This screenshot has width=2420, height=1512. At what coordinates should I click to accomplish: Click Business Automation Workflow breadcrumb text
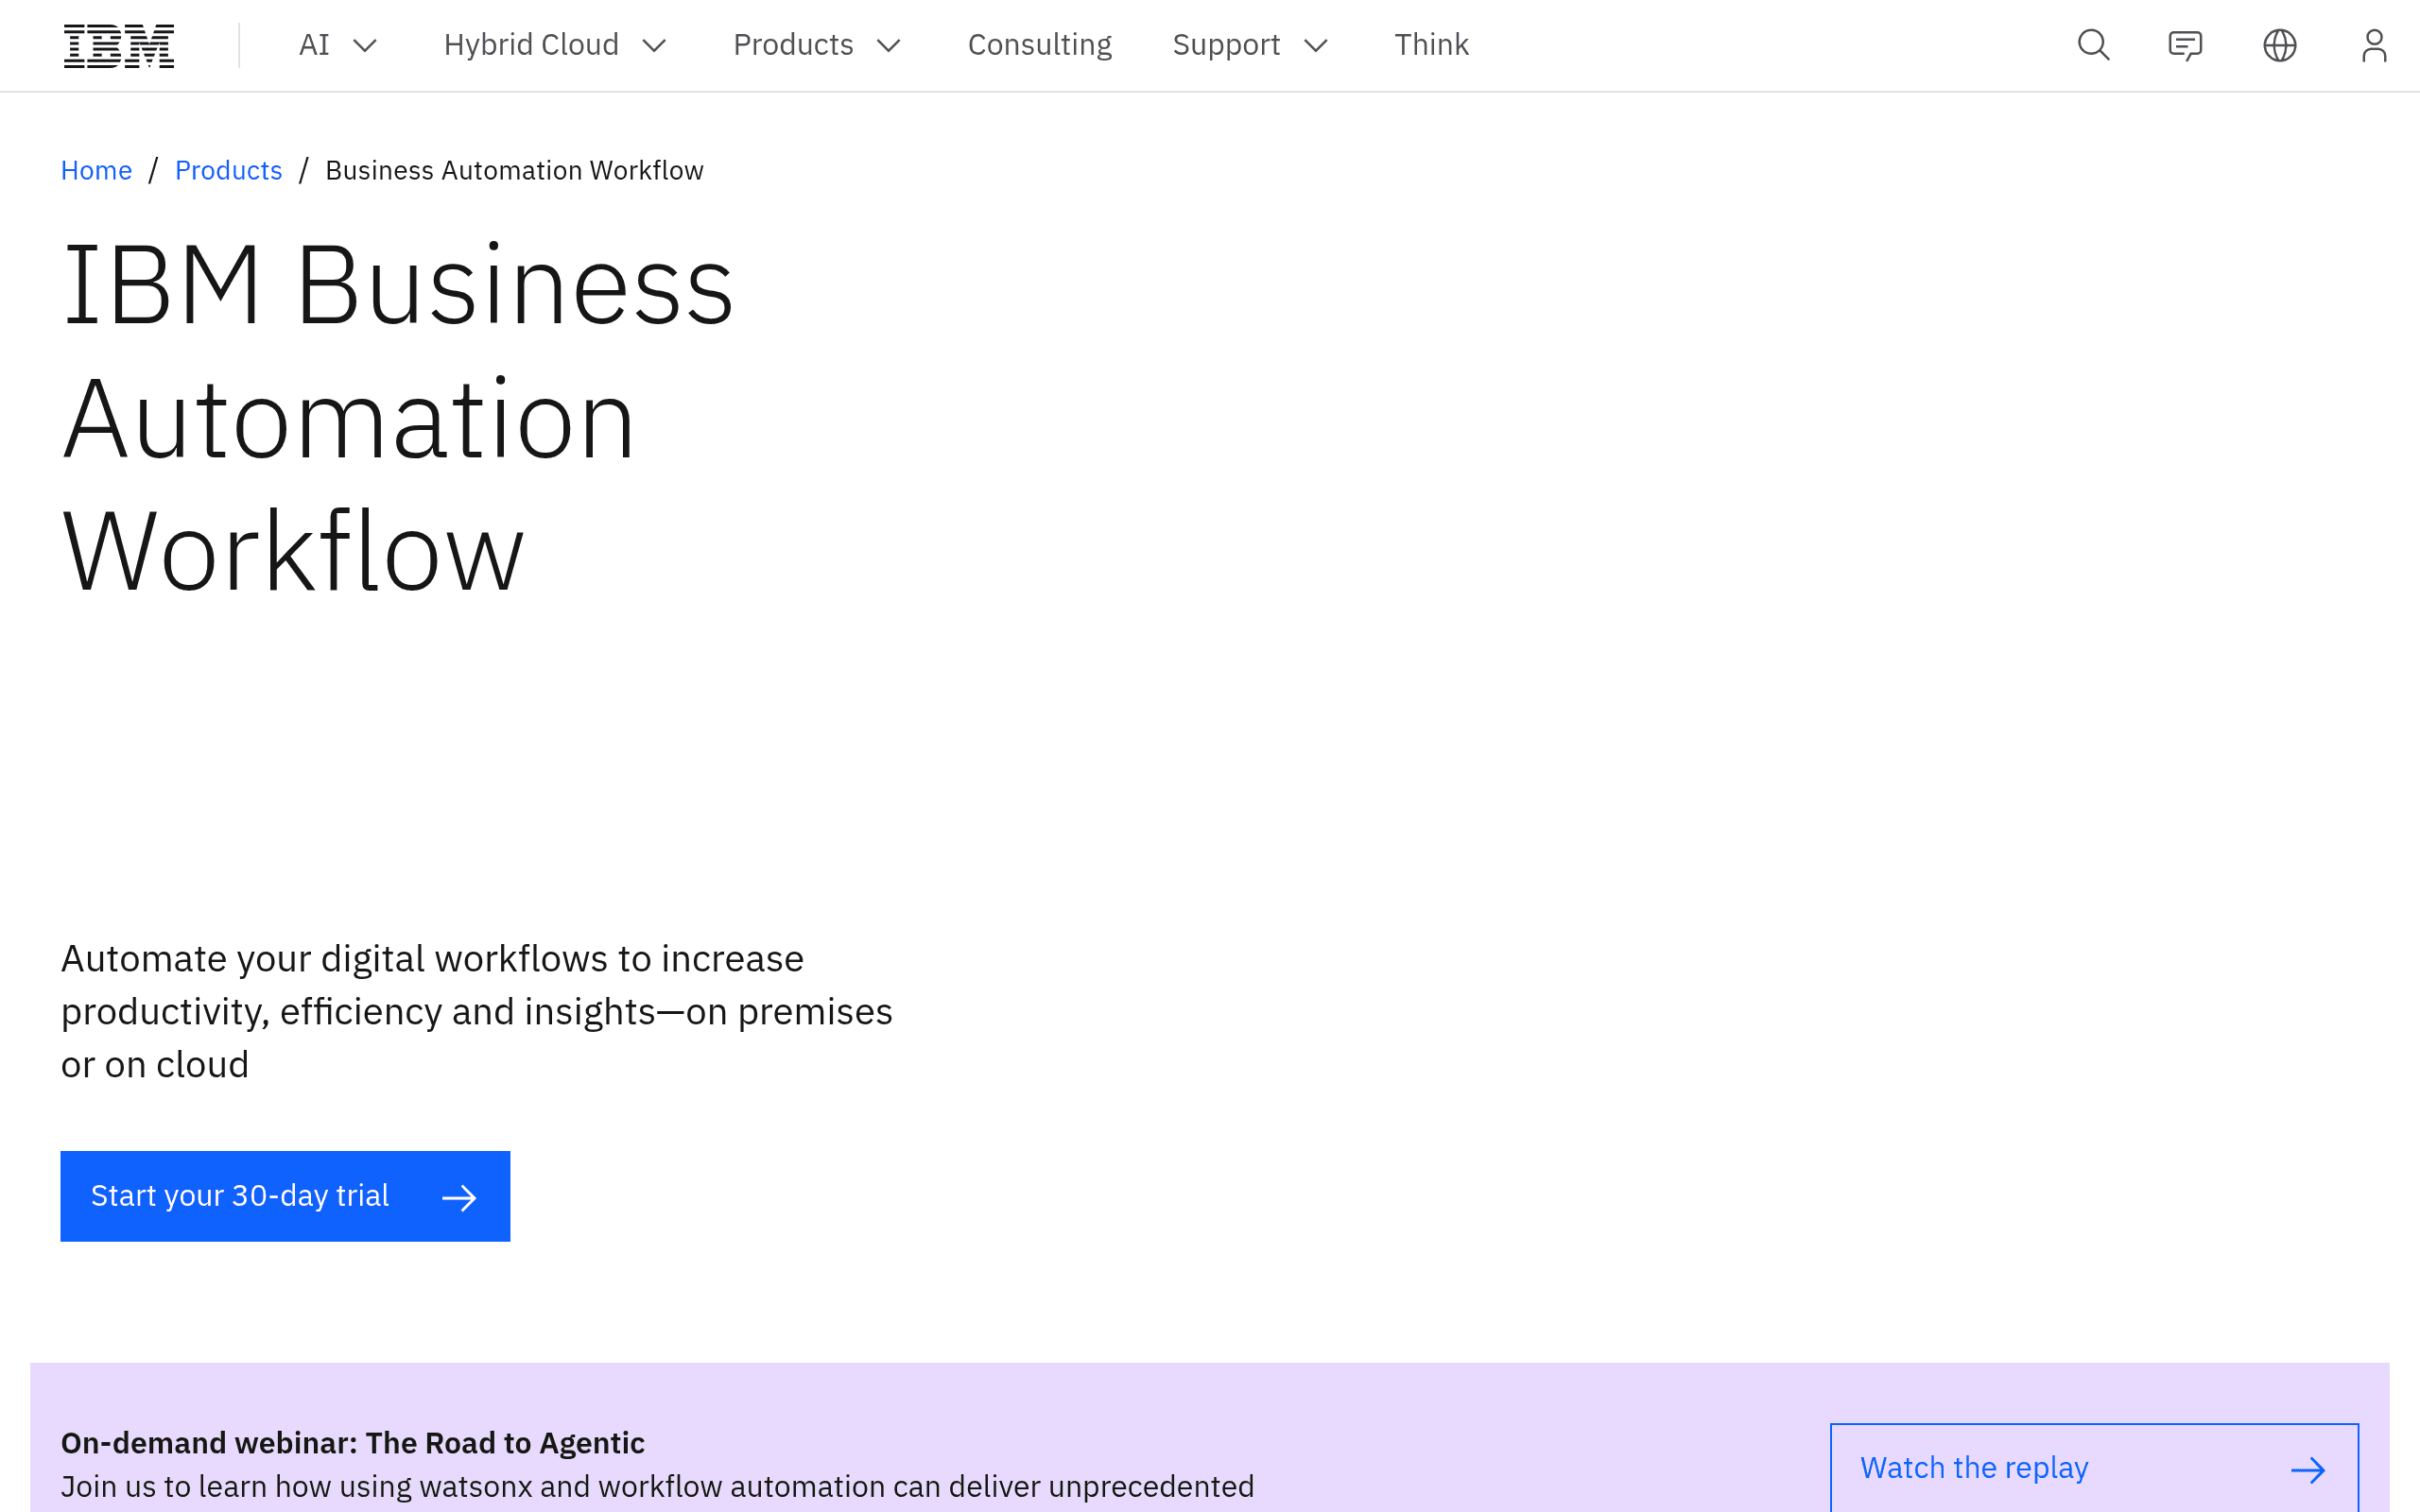coord(514,171)
